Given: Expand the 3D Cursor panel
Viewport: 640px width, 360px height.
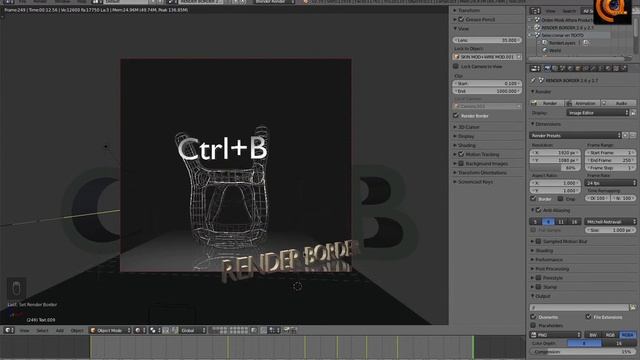Looking at the screenshot, I should (468, 127).
